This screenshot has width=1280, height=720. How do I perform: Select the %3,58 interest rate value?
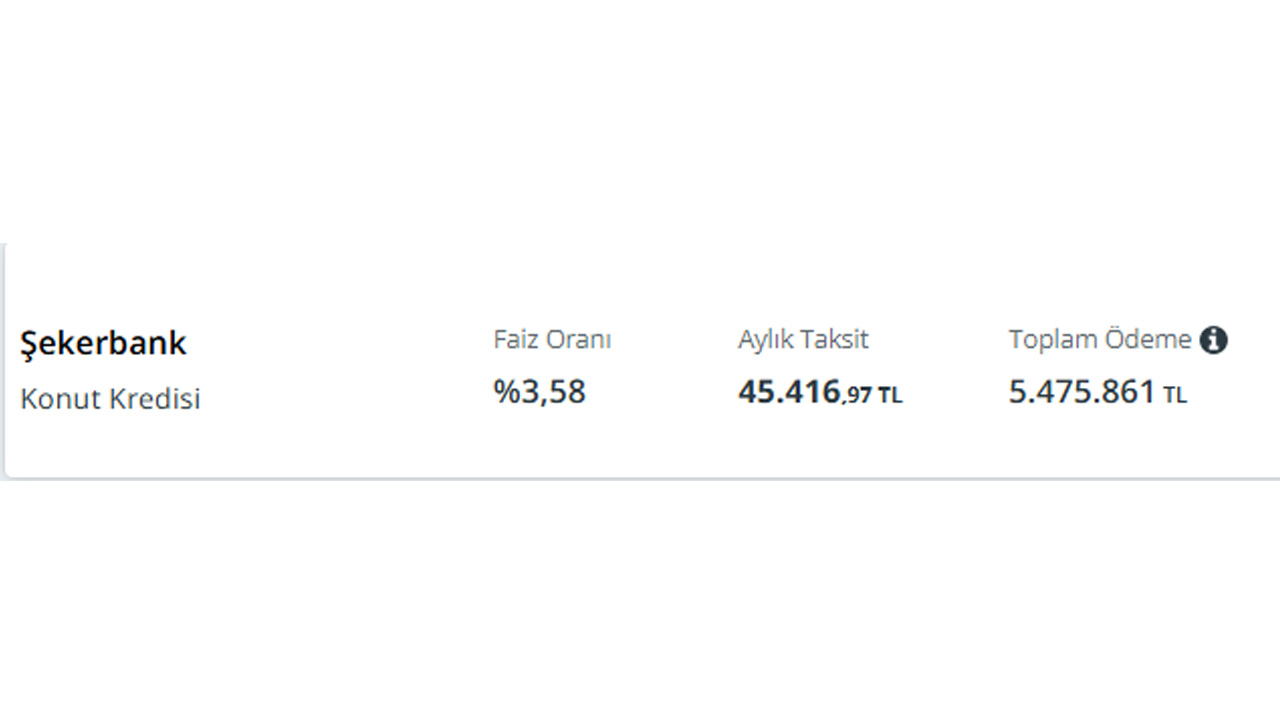pos(539,392)
